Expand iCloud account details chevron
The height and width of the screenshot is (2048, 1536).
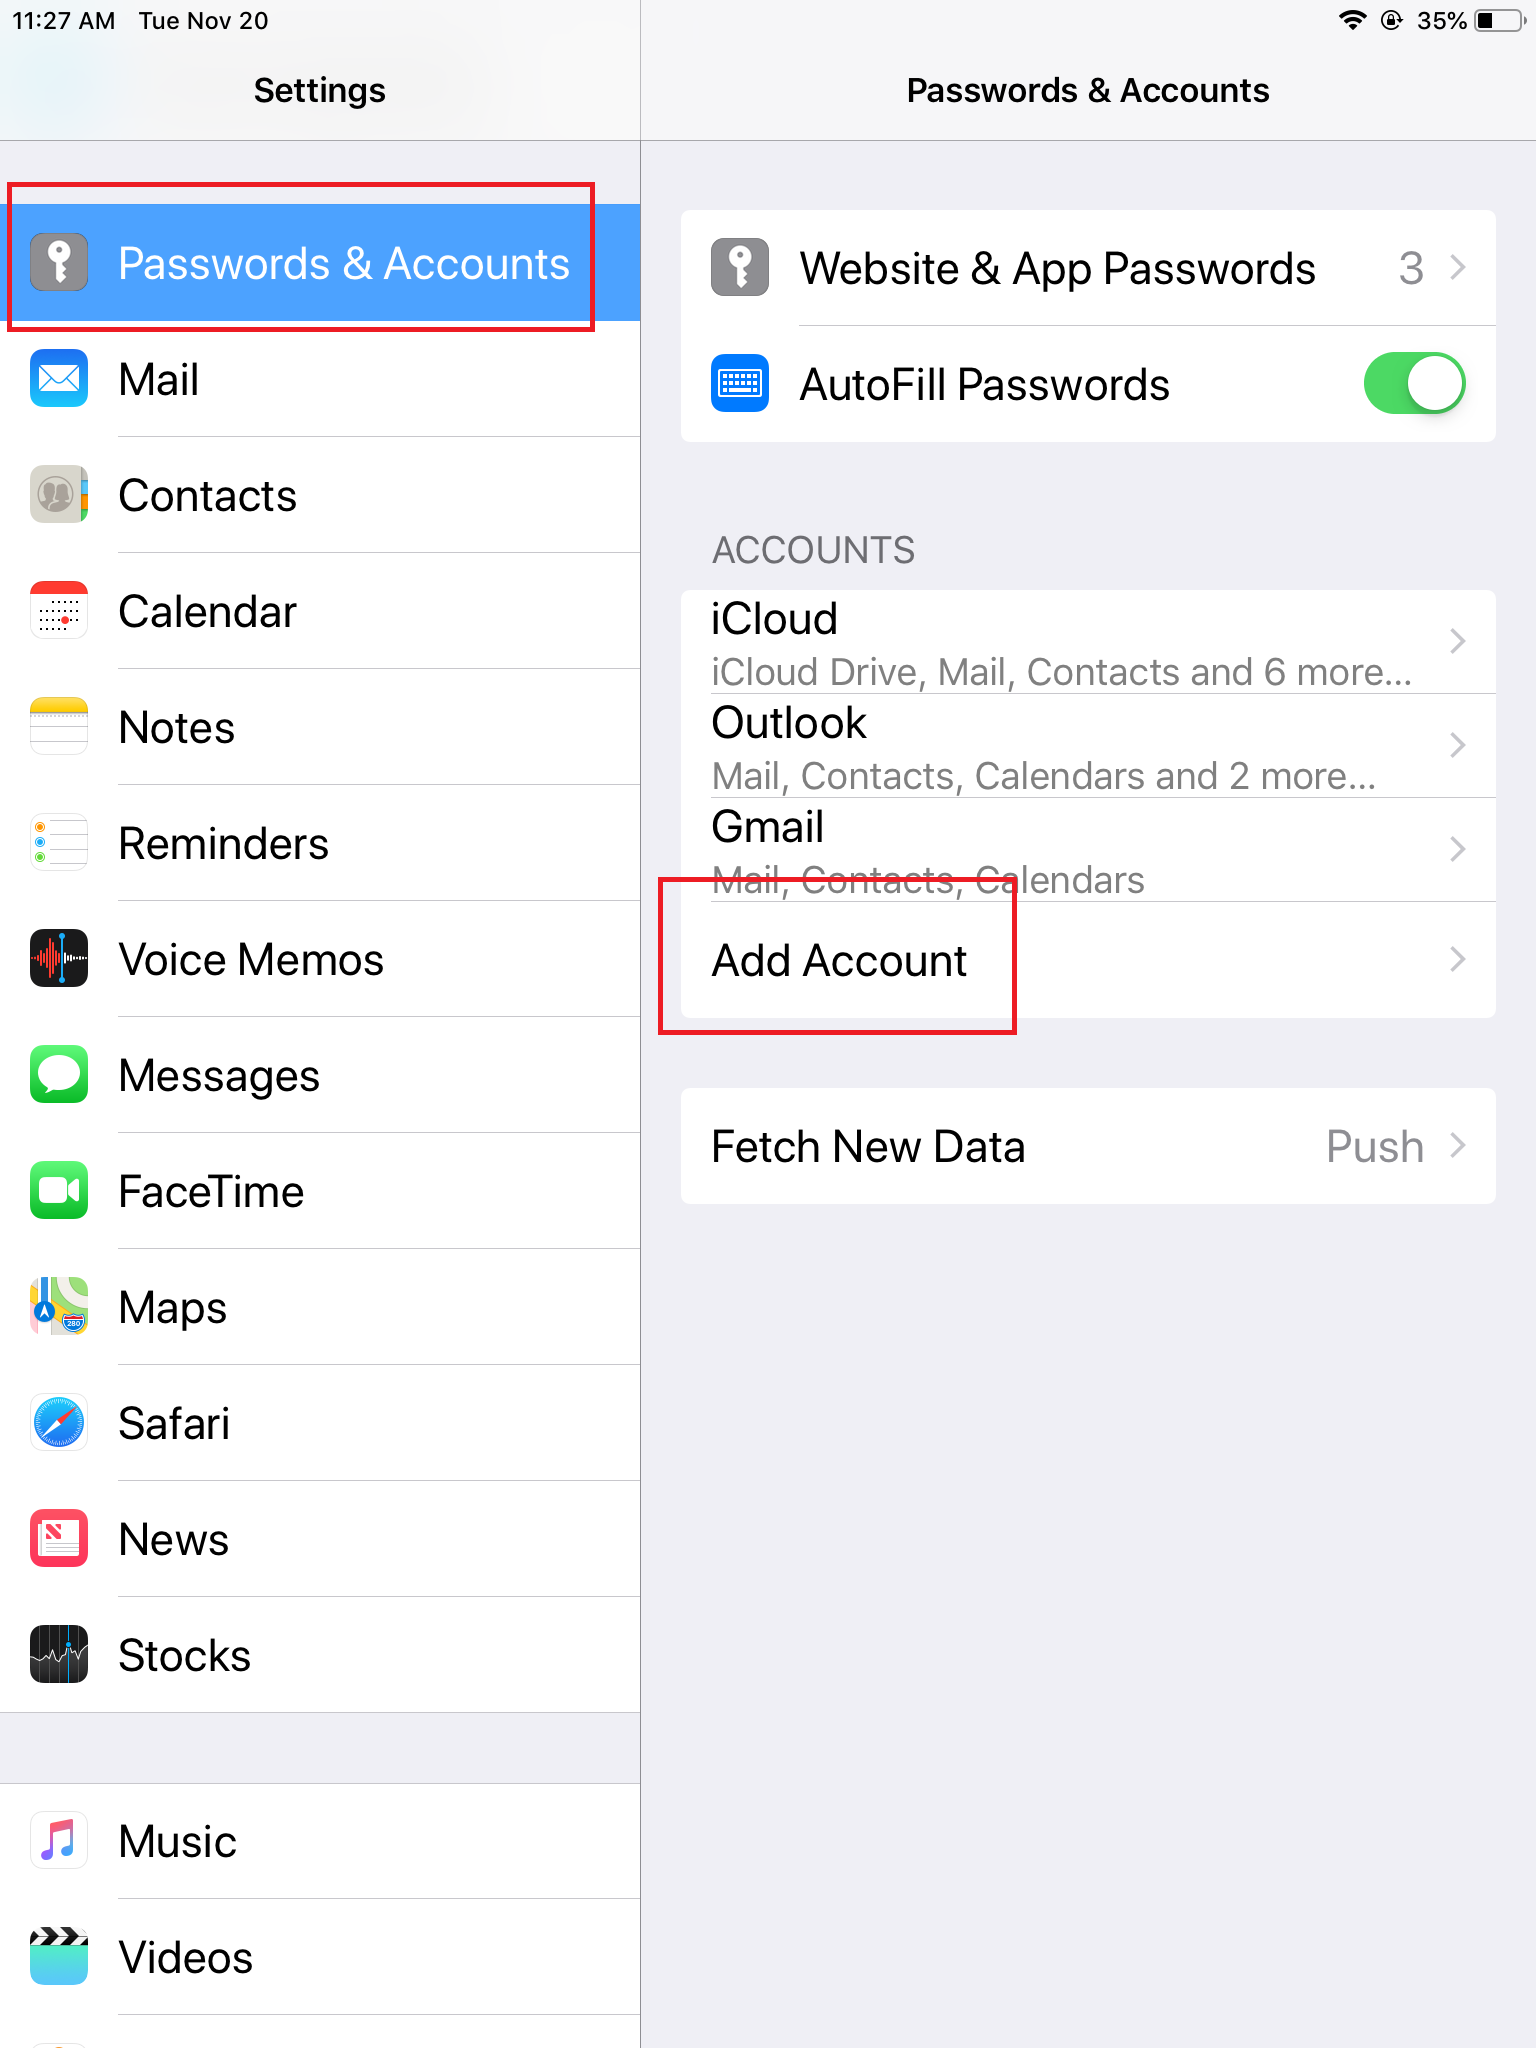(x=1458, y=641)
